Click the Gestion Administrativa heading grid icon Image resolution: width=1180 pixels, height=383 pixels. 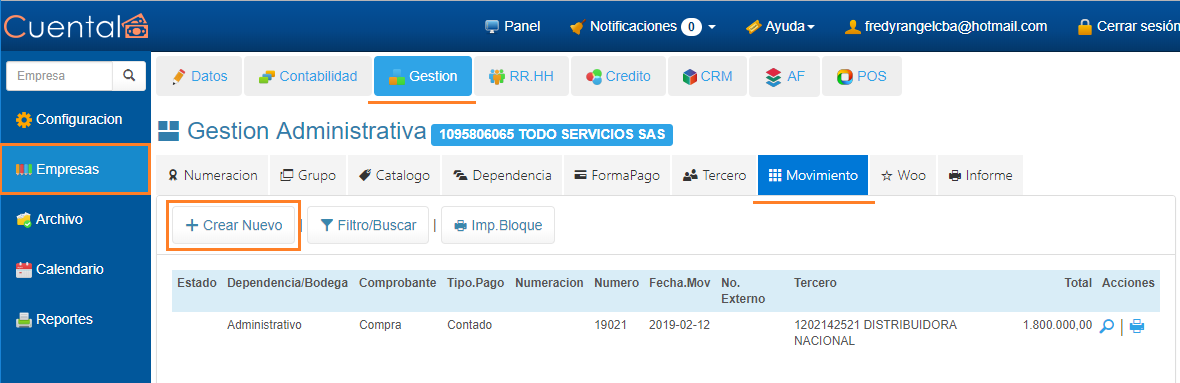tap(169, 131)
